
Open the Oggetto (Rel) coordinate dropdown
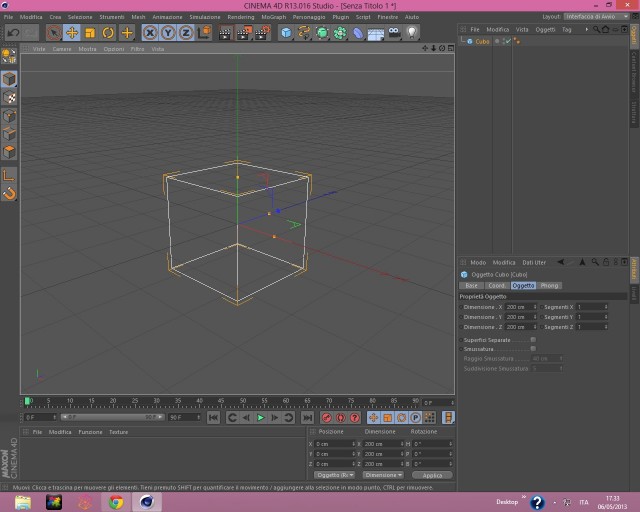[x=334, y=475]
